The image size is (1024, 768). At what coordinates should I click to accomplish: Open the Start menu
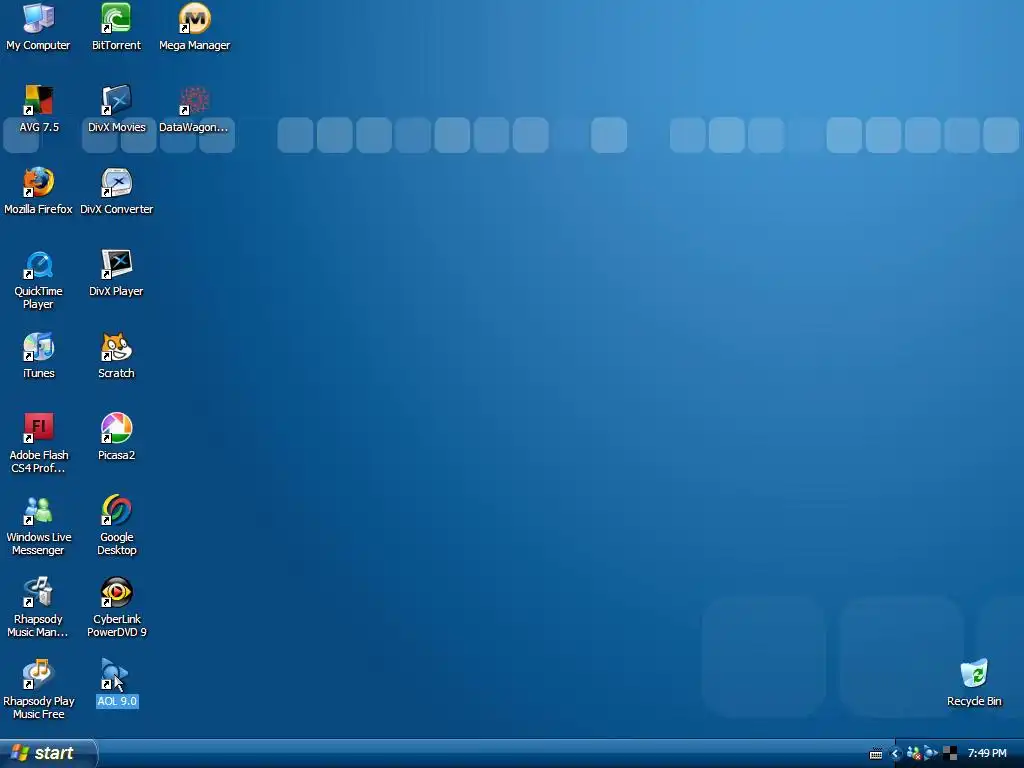47,753
